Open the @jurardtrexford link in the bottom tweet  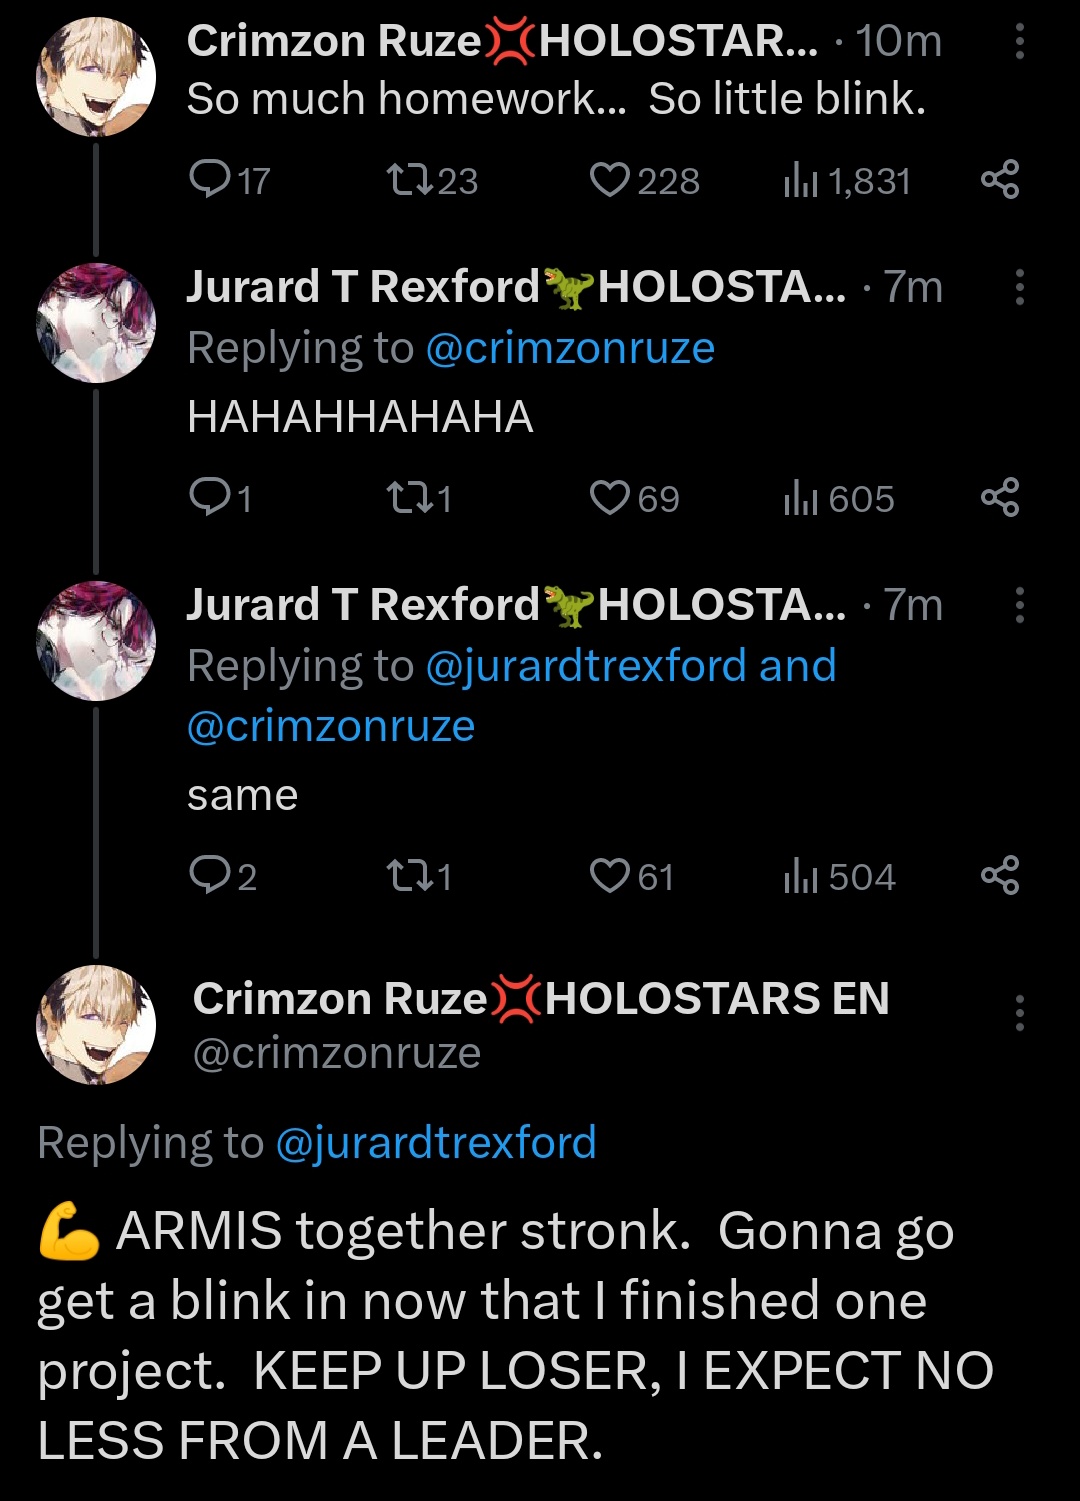435,1142
